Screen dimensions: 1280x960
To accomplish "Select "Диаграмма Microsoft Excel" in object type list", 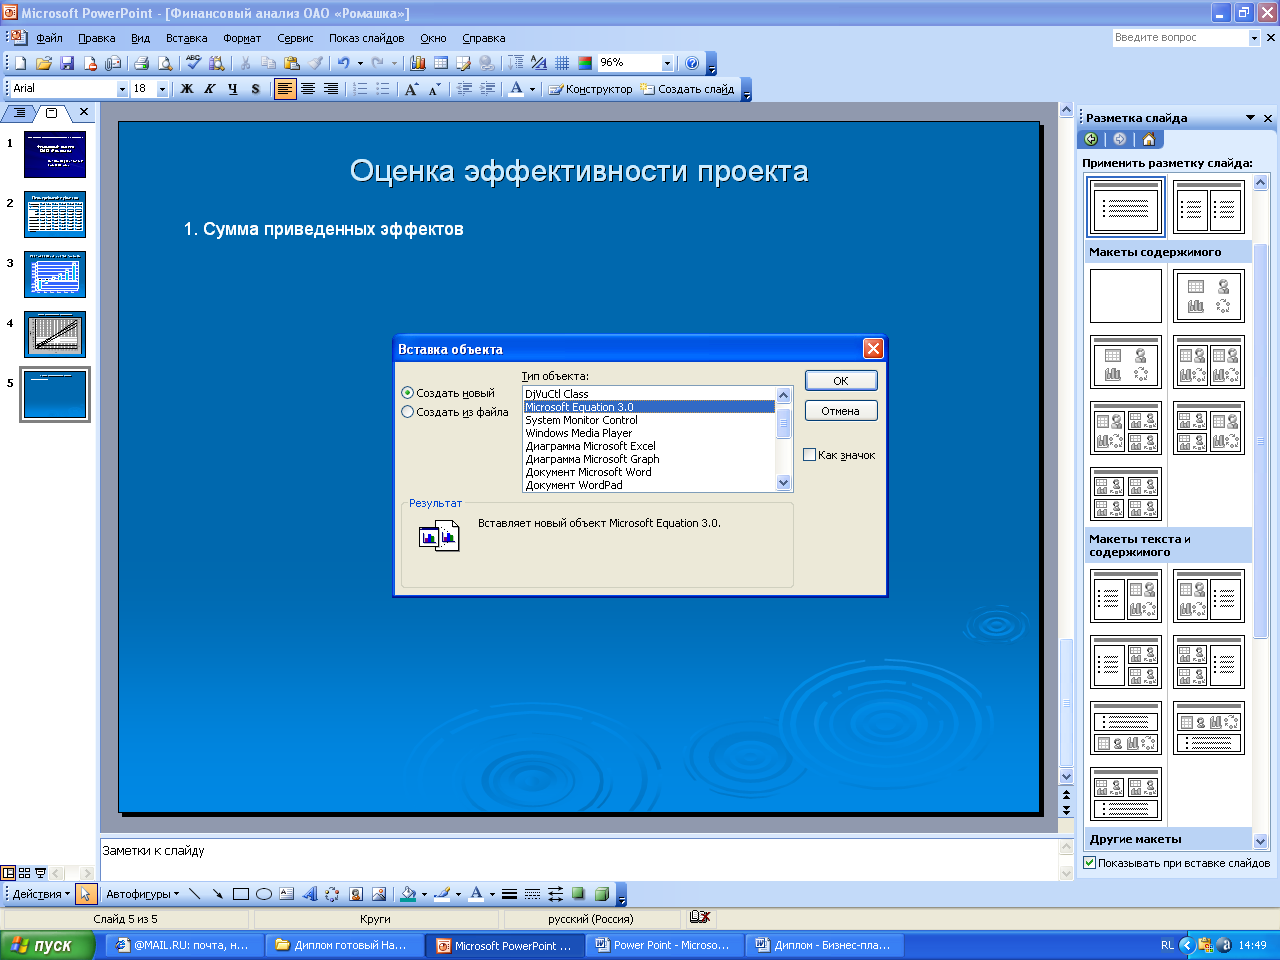I will click(591, 446).
